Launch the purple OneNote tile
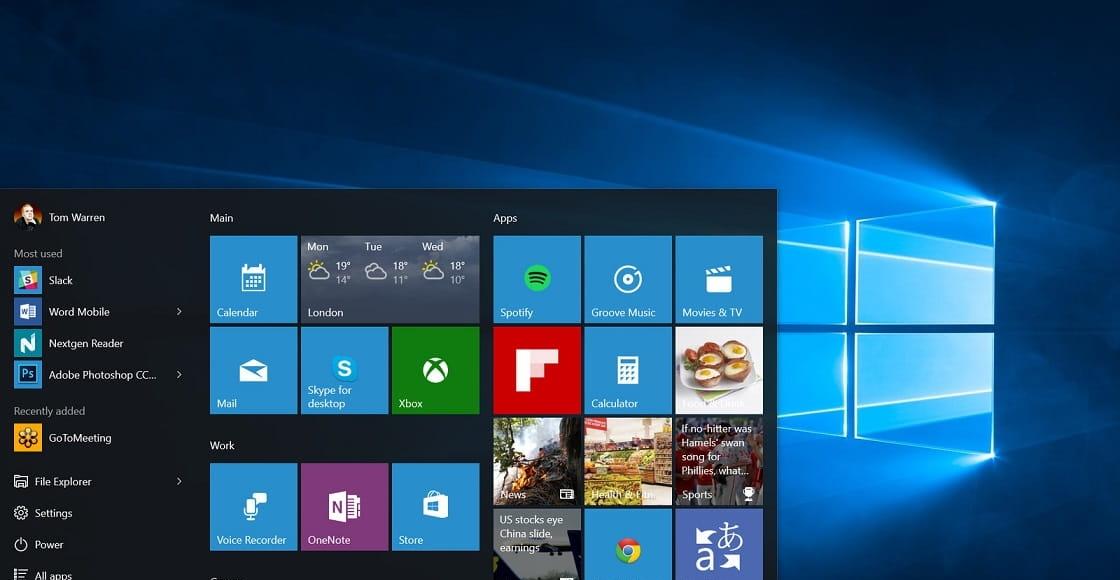The width and height of the screenshot is (1120, 580). (344, 506)
